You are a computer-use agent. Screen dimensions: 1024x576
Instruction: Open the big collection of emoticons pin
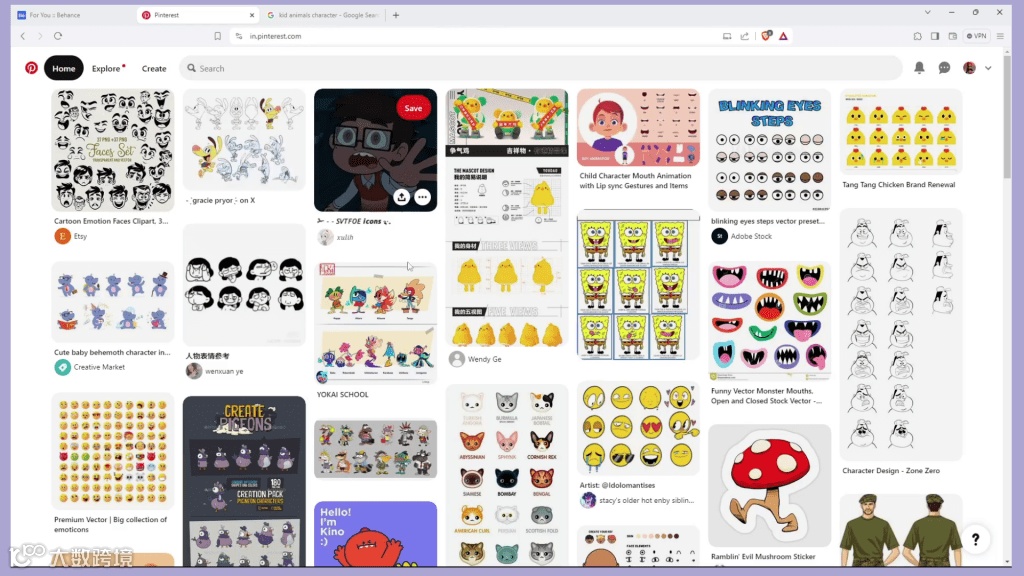click(x=112, y=451)
